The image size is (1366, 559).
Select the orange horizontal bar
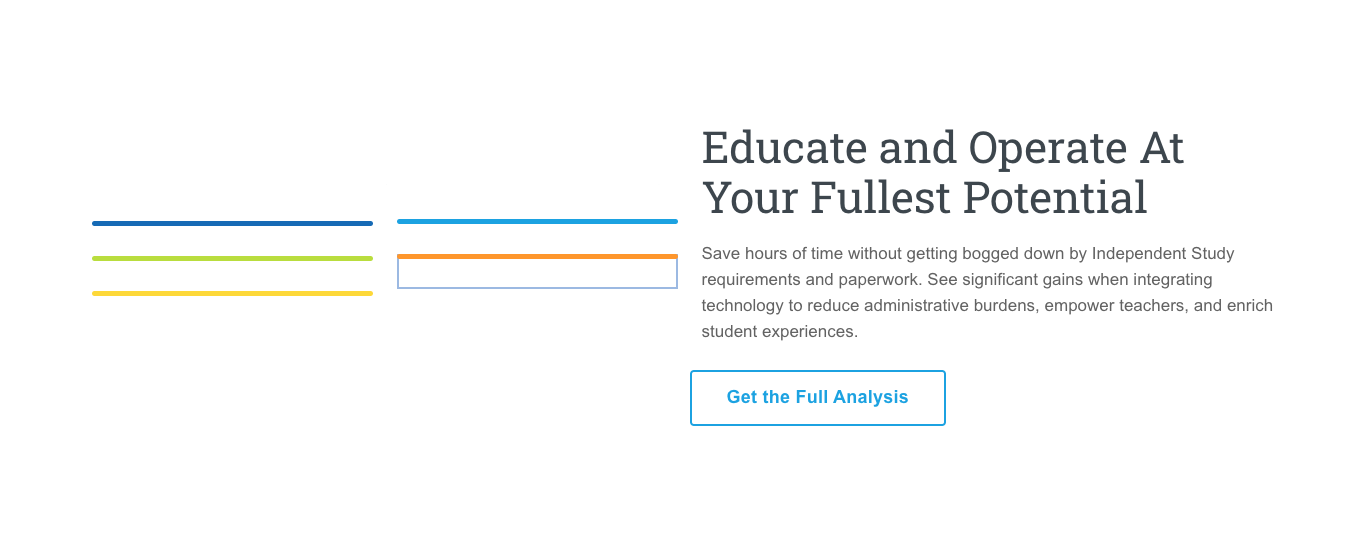[537, 256]
